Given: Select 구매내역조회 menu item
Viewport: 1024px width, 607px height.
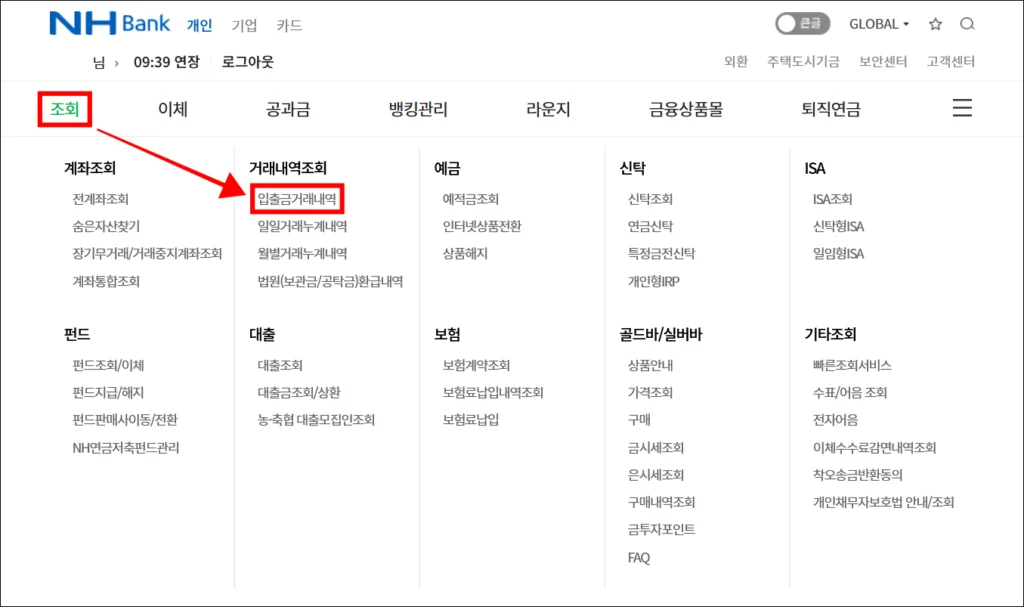Looking at the screenshot, I should pos(661,502).
